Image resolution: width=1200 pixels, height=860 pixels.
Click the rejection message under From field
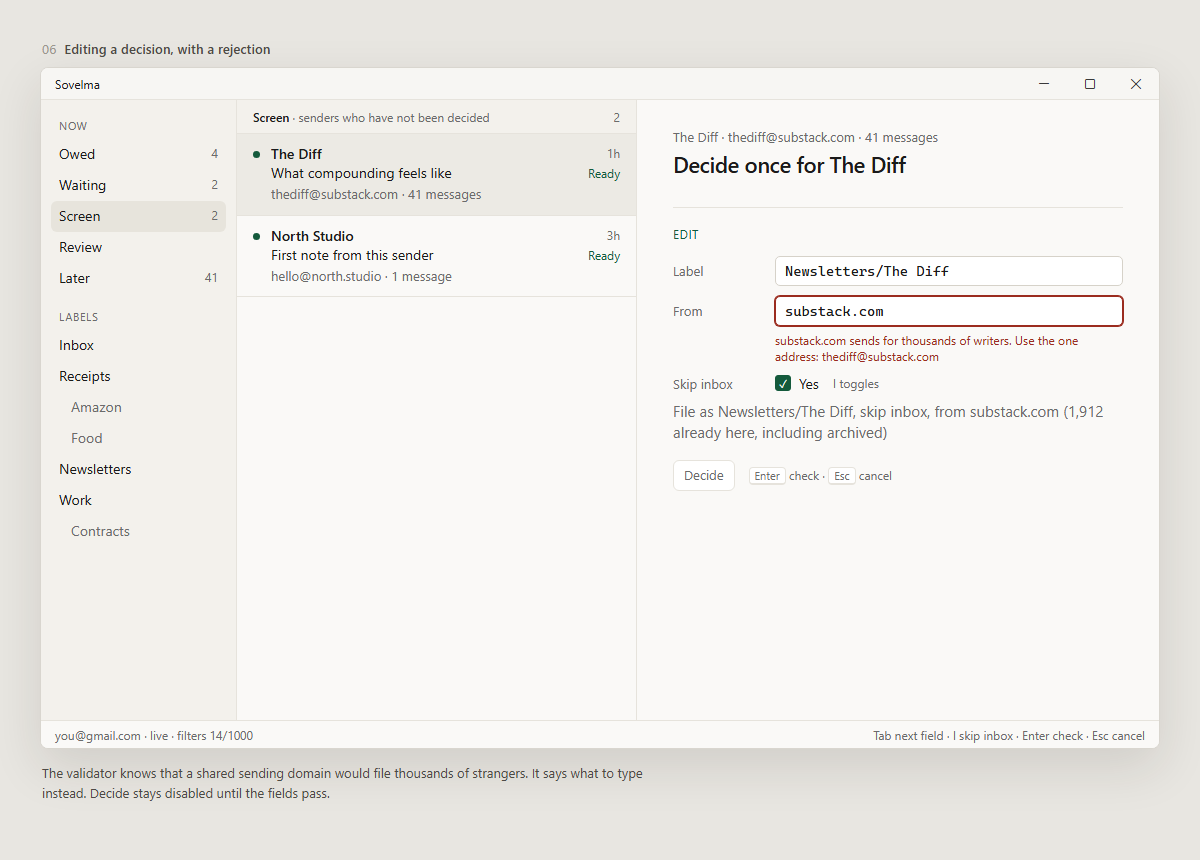tap(927, 349)
